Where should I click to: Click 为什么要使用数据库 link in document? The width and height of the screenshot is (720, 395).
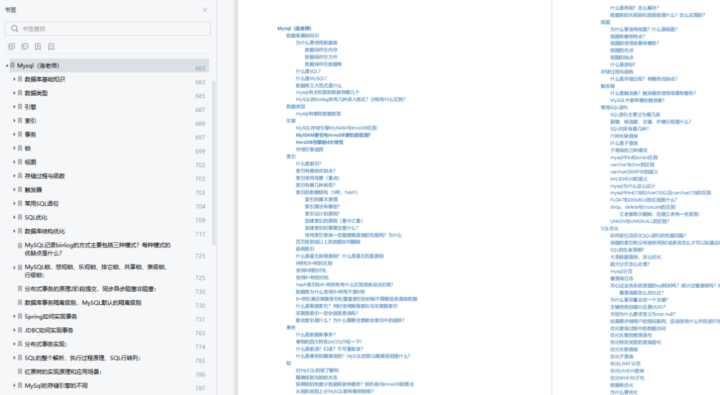[316, 43]
